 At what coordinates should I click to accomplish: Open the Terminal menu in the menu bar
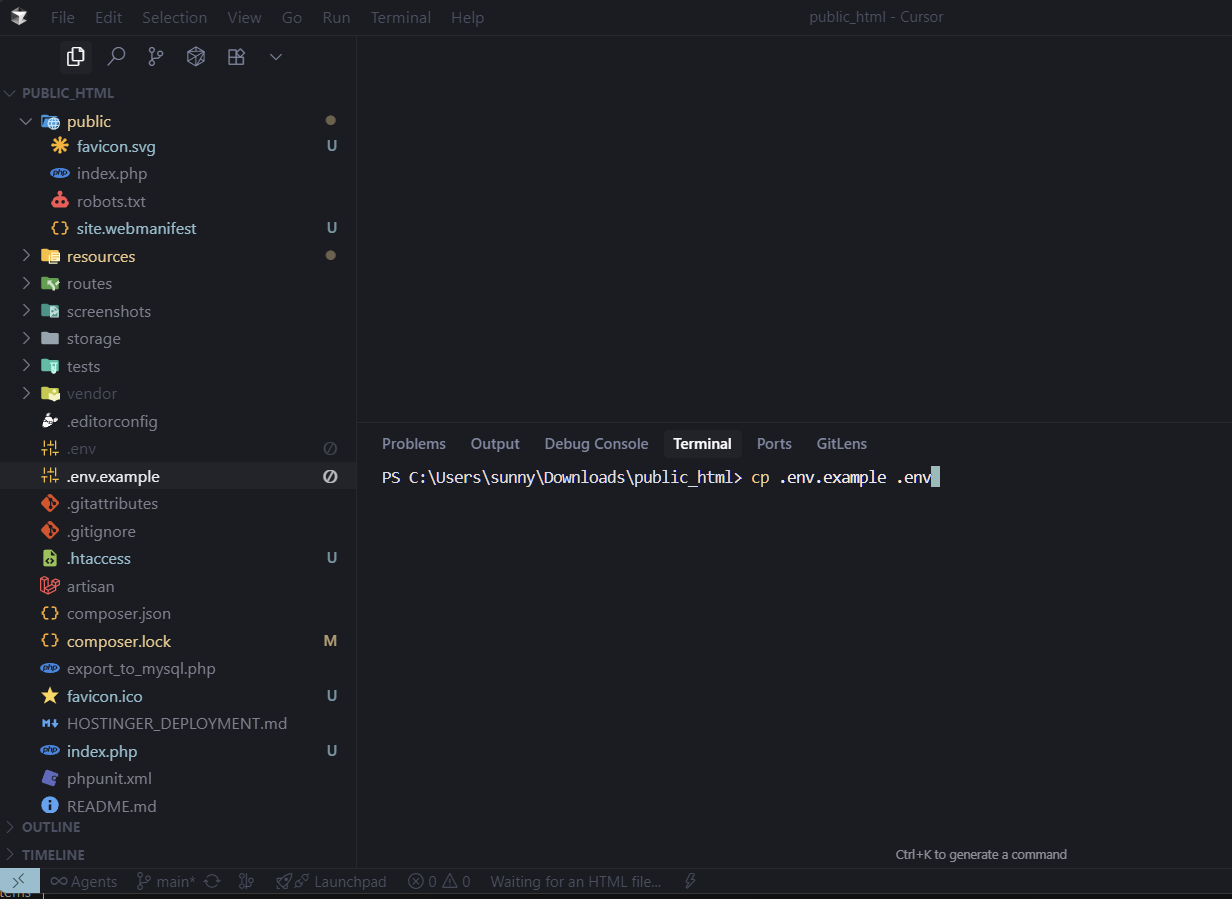click(400, 17)
